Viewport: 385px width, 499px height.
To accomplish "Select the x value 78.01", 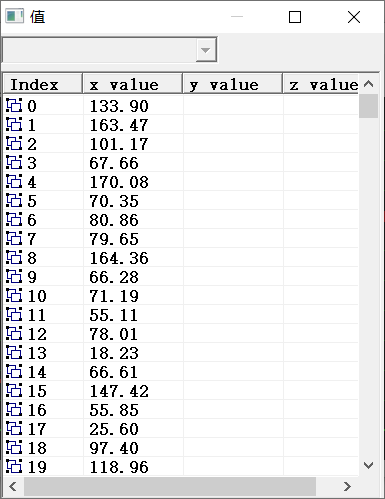I will 114,334.
